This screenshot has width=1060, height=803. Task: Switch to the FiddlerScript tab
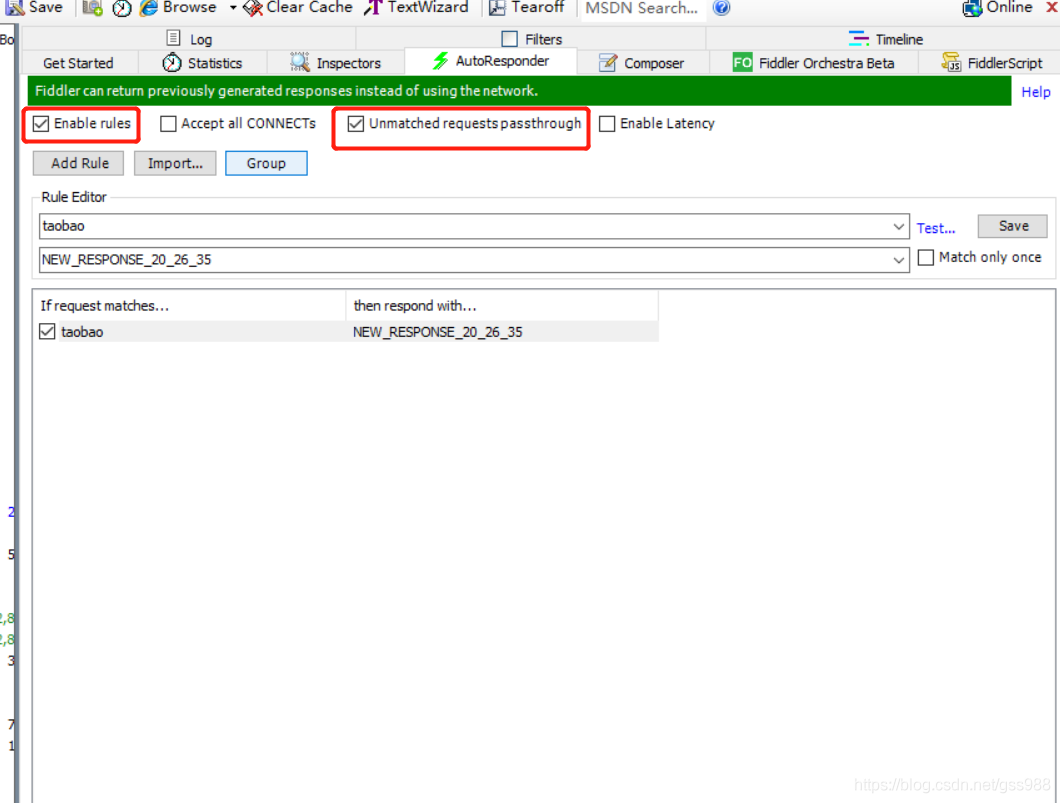[x=992, y=63]
